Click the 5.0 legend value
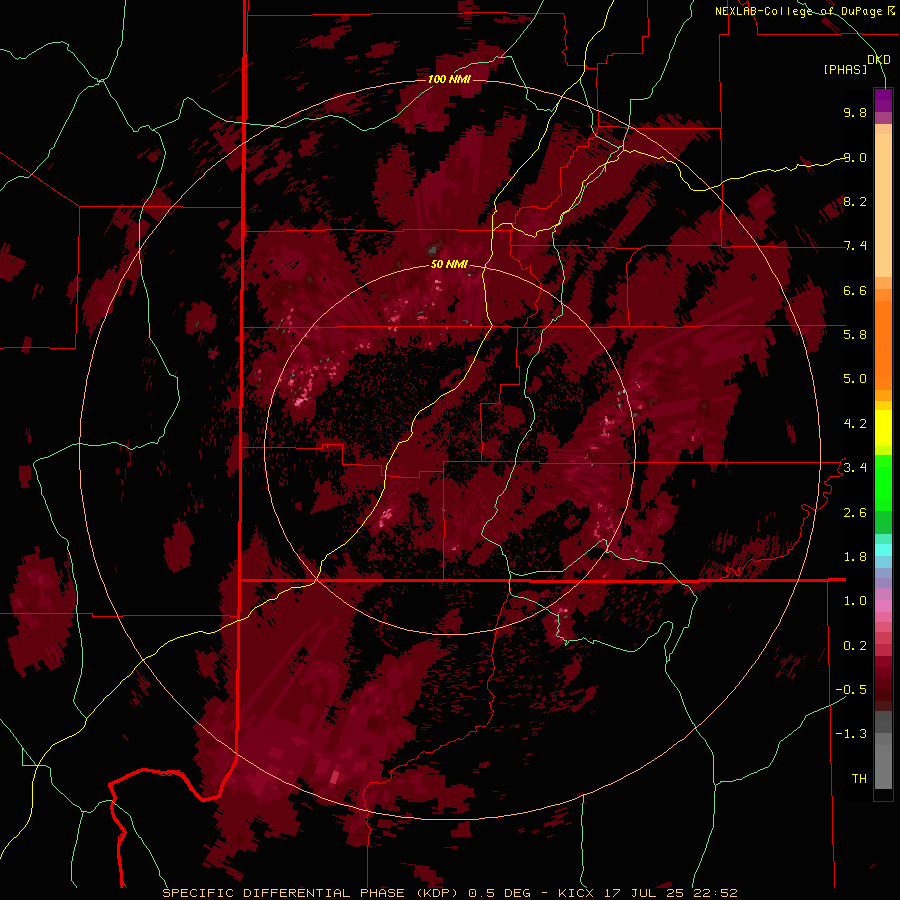This screenshot has height=900, width=900. (855, 379)
